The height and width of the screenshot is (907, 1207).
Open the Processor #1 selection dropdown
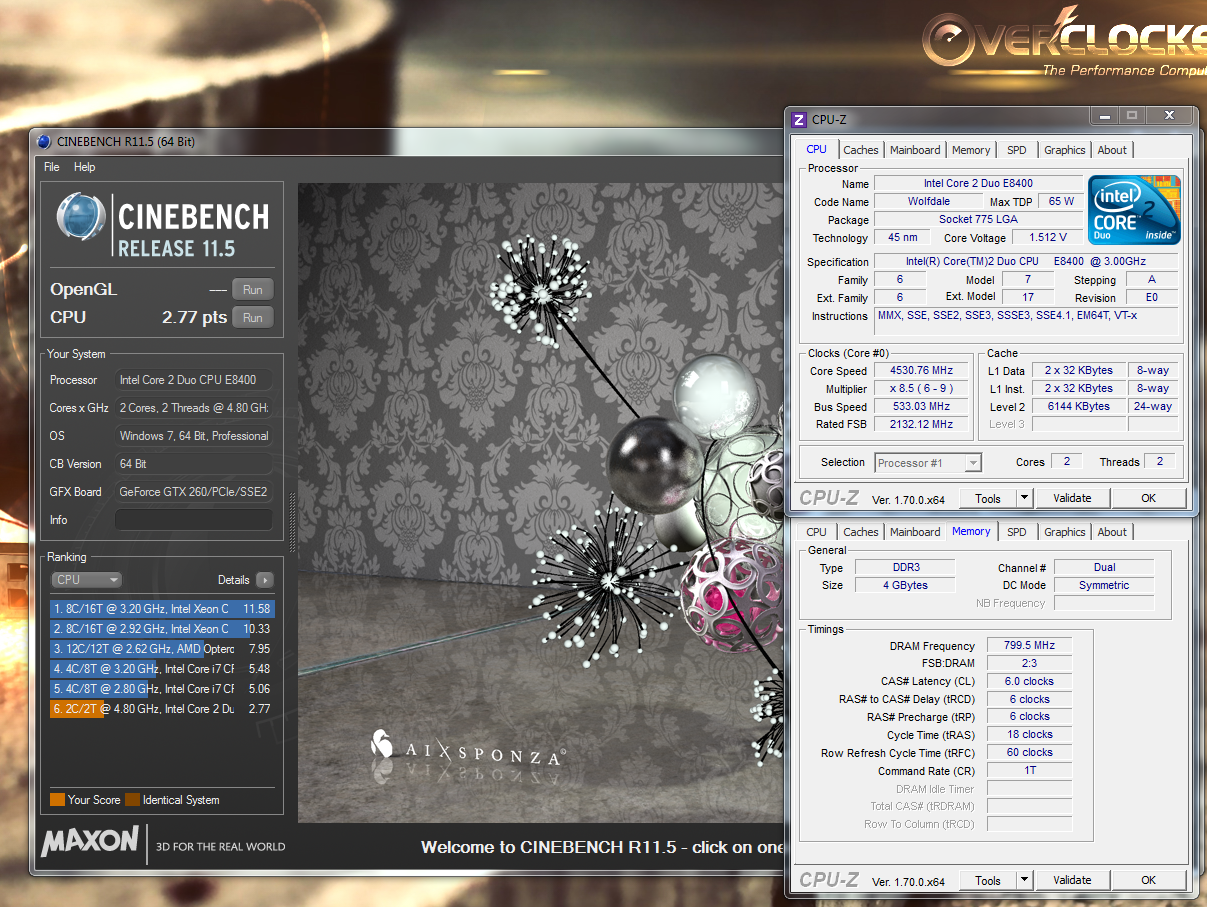pyautogui.click(x=928, y=463)
